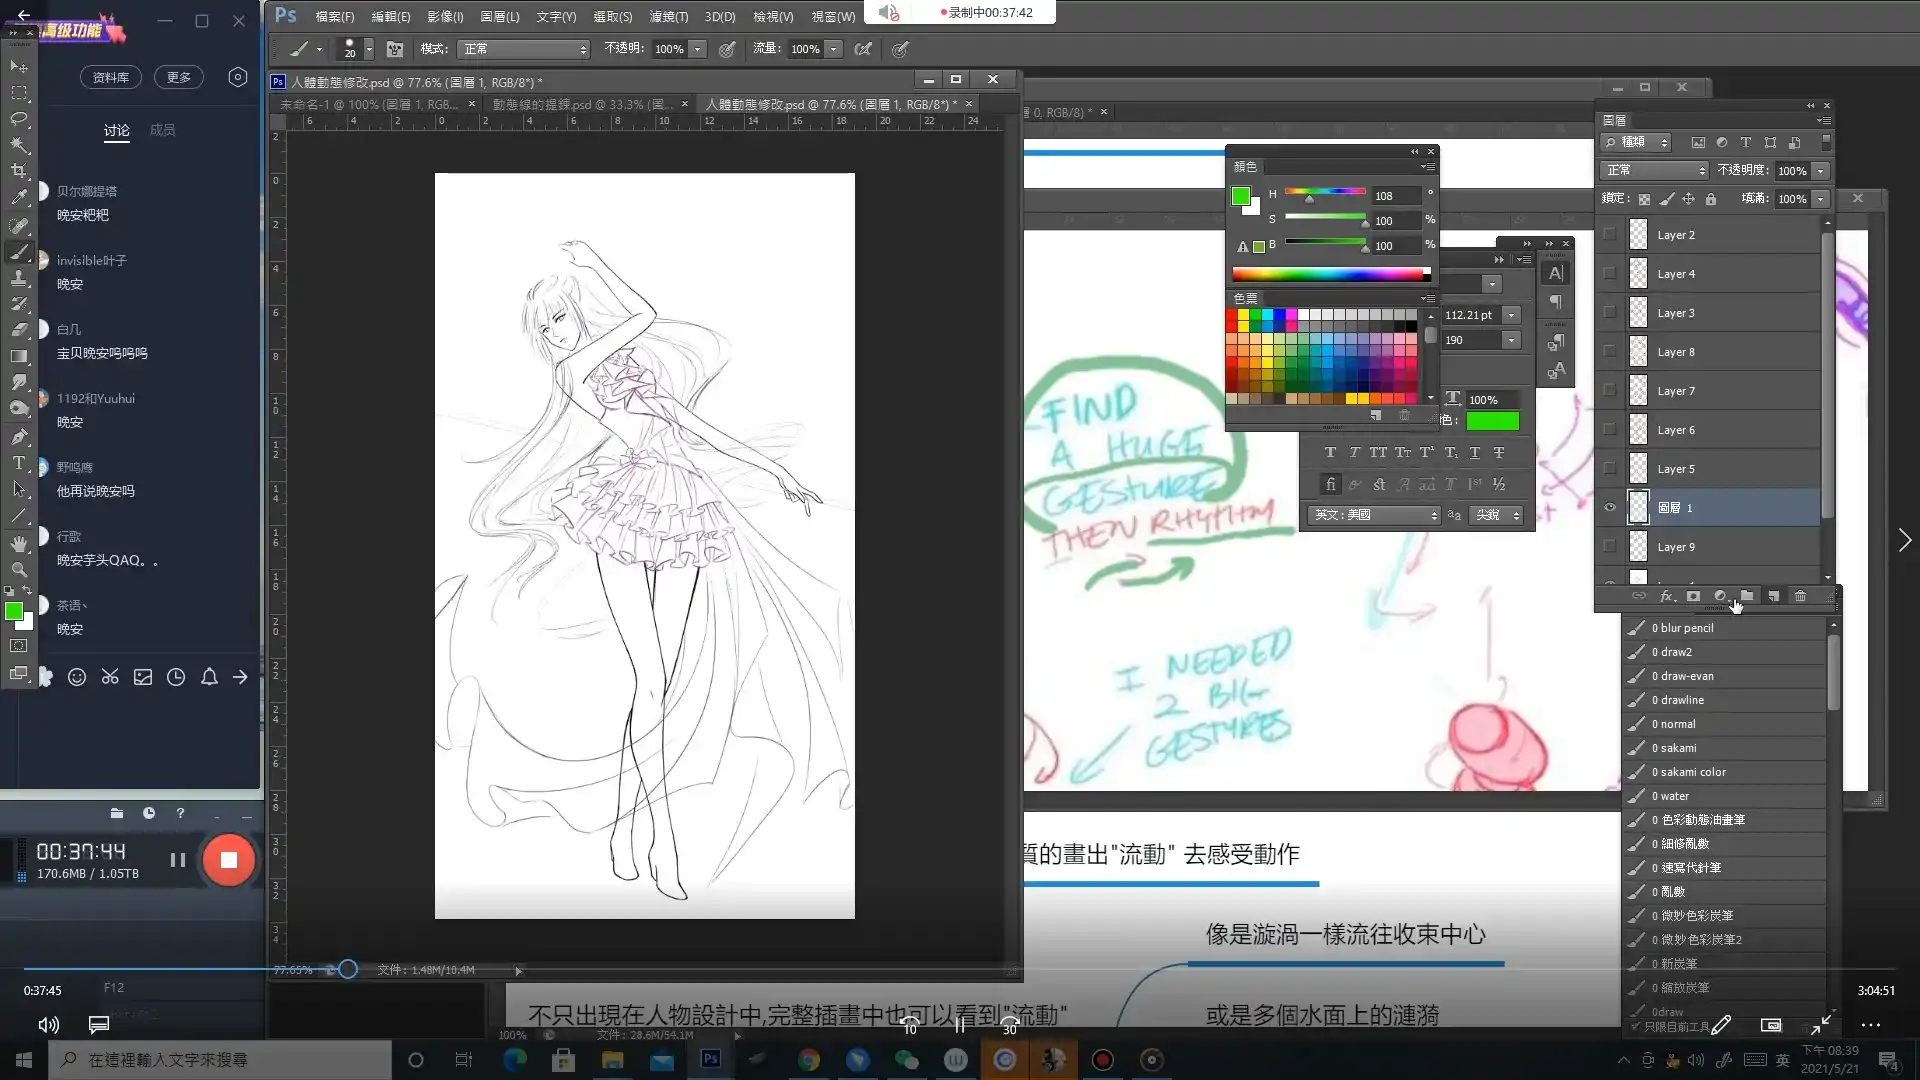The height and width of the screenshot is (1080, 1920).
Task: Expand the 英文:美國 language dropdown
Action: [x=1374, y=515]
